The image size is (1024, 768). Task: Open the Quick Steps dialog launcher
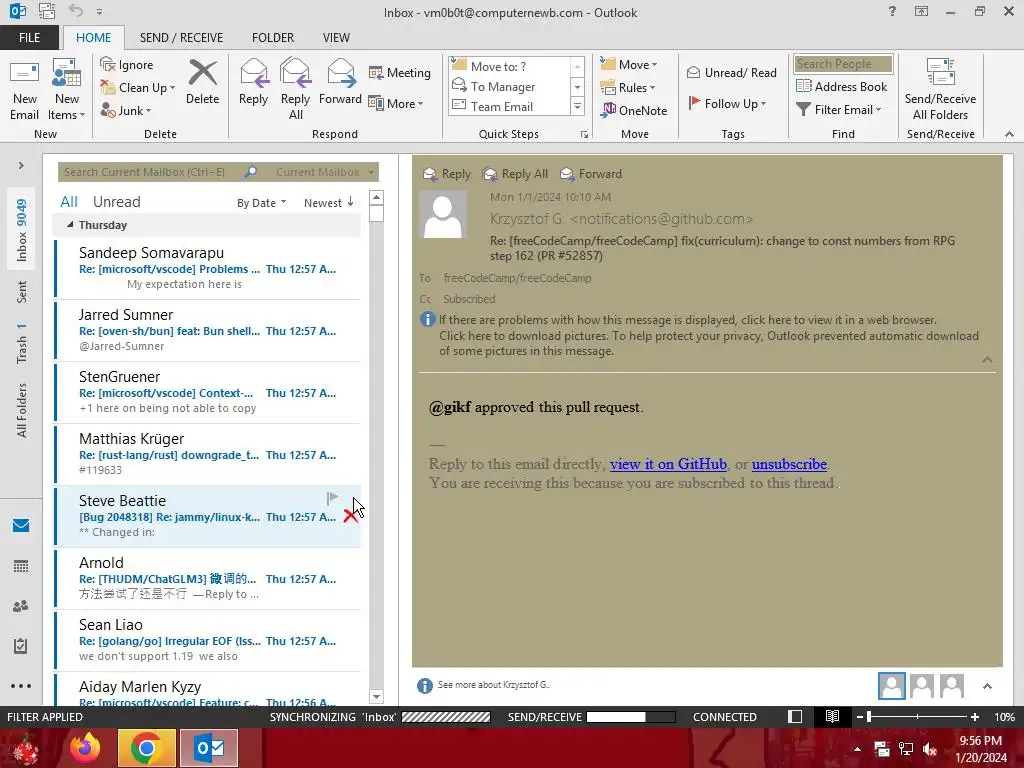[x=584, y=135]
